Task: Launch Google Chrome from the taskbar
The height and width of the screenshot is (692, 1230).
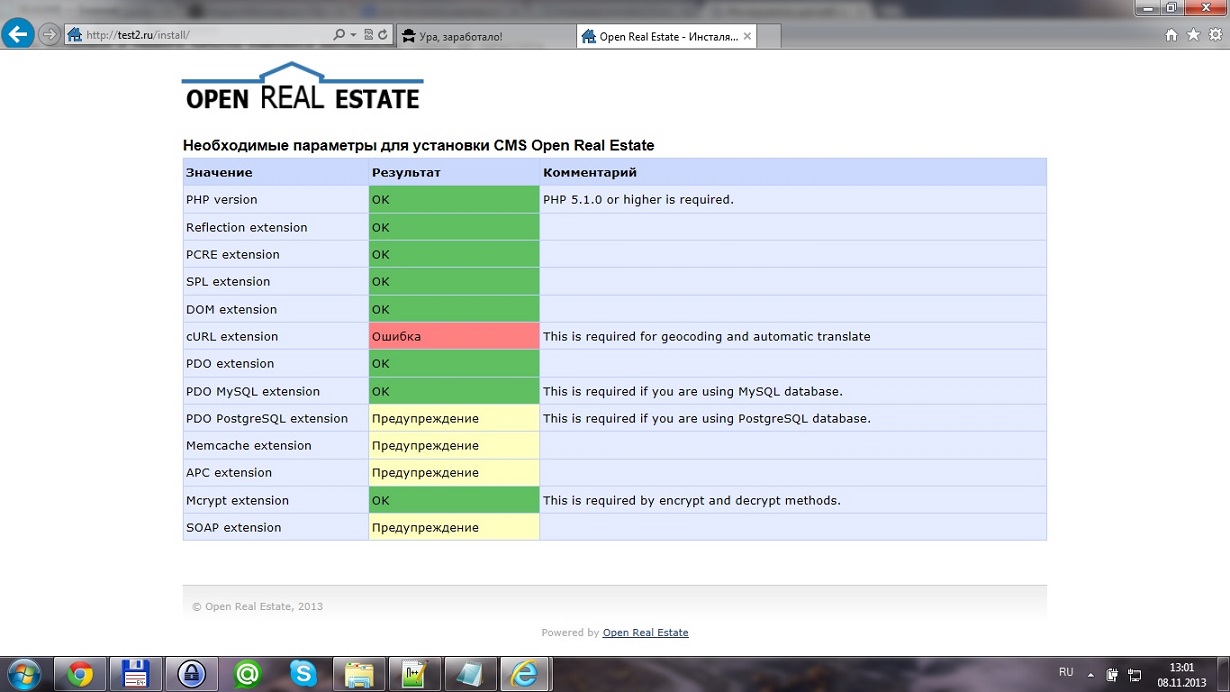Action: point(80,674)
